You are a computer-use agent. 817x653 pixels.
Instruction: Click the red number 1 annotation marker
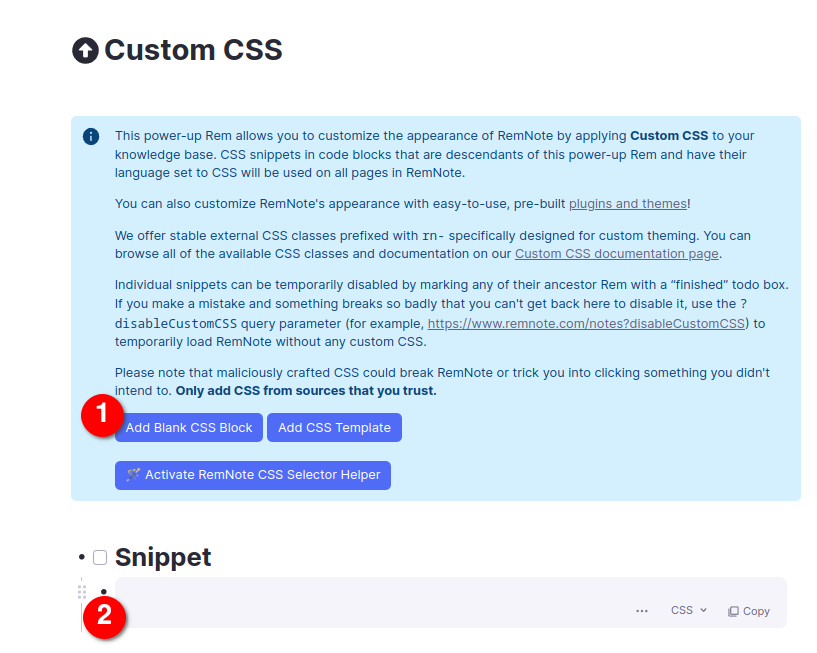[102, 415]
